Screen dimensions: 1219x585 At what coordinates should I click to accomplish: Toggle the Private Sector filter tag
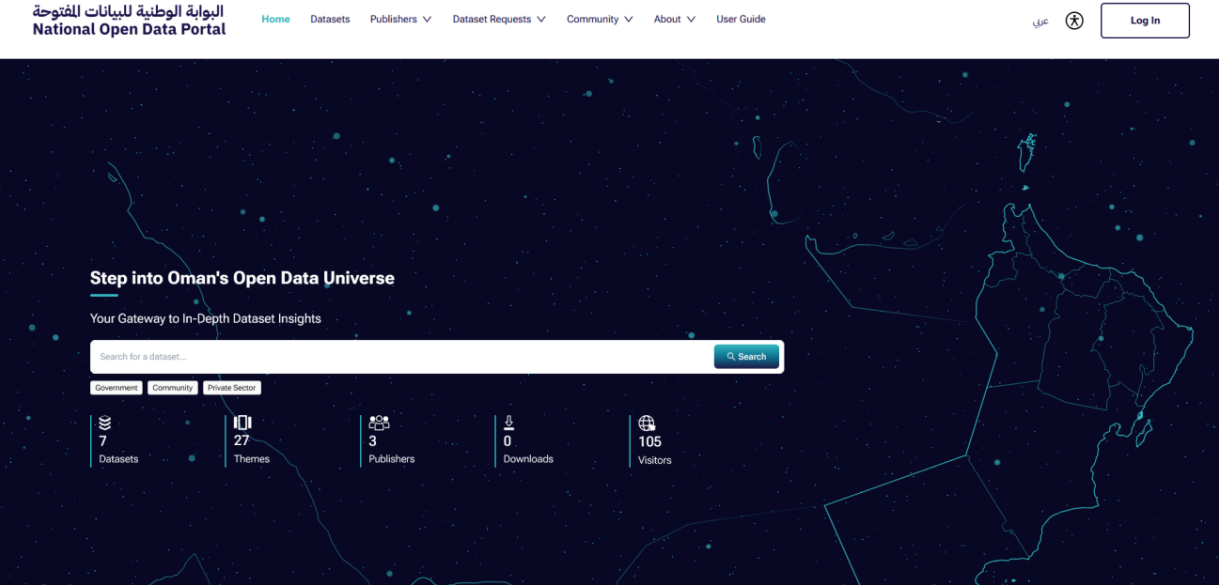tap(232, 388)
